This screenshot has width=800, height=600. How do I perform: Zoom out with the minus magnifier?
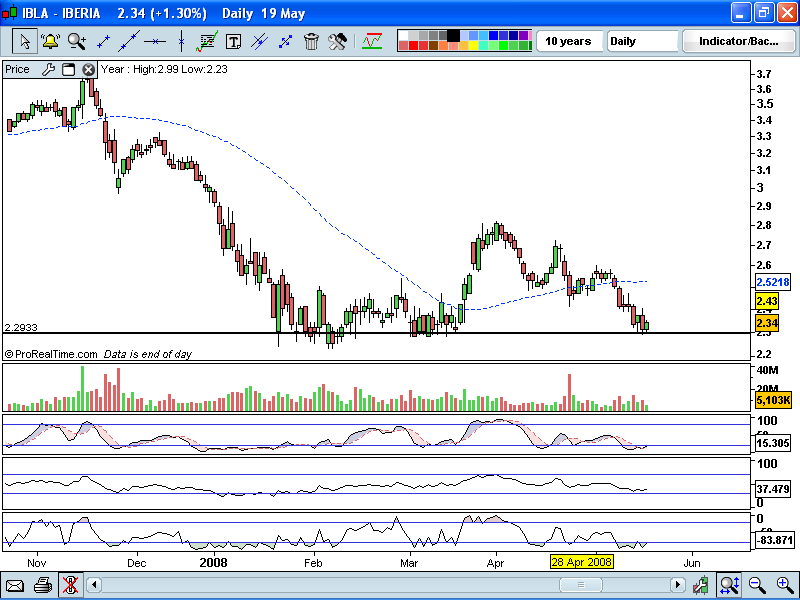pos(757,585)
